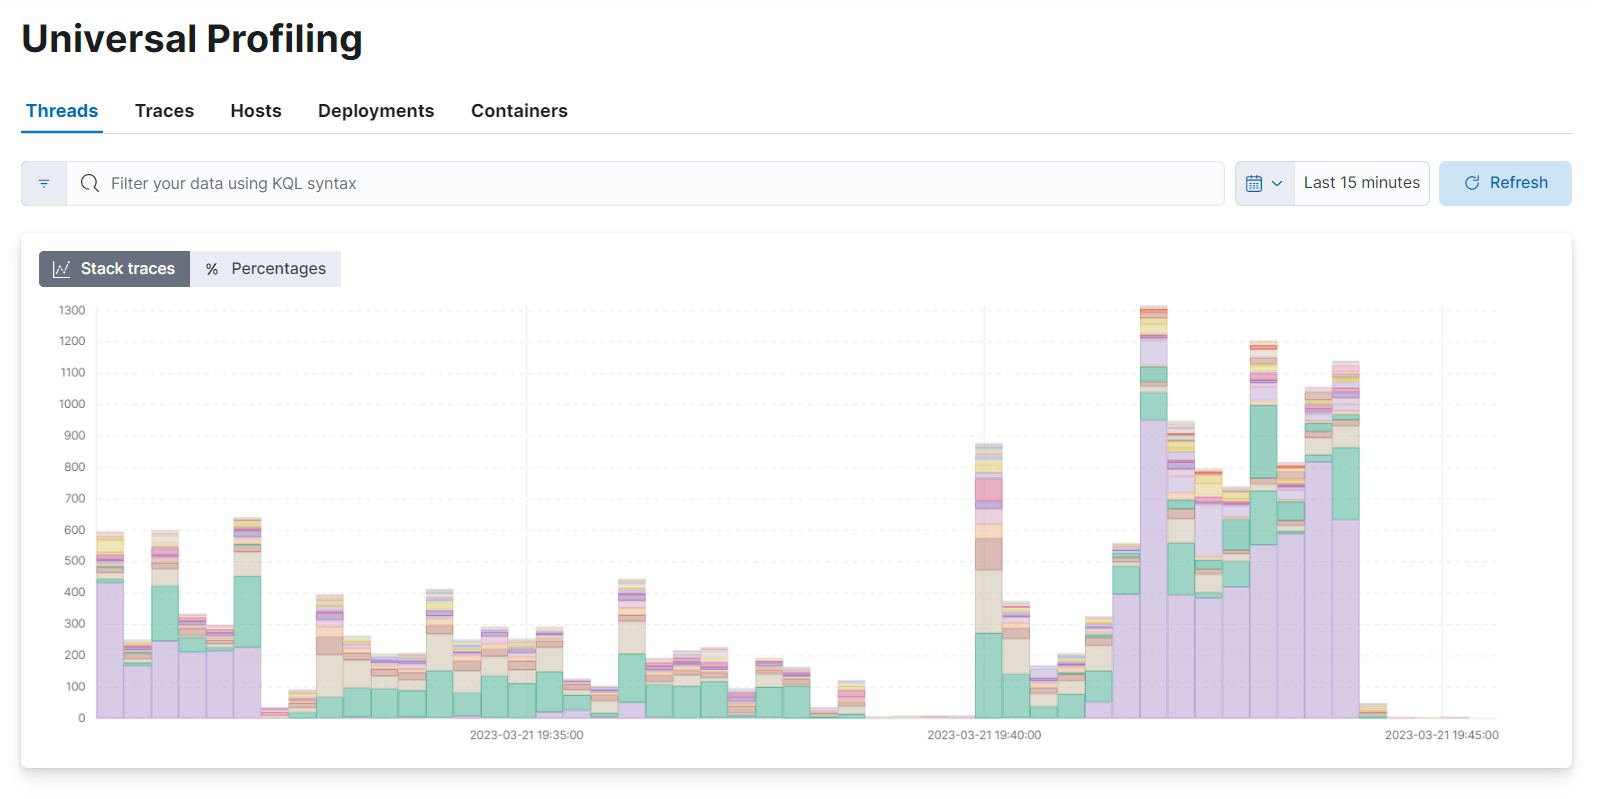
Task: Switch to the Traces tab
Action: coord(164,111)
